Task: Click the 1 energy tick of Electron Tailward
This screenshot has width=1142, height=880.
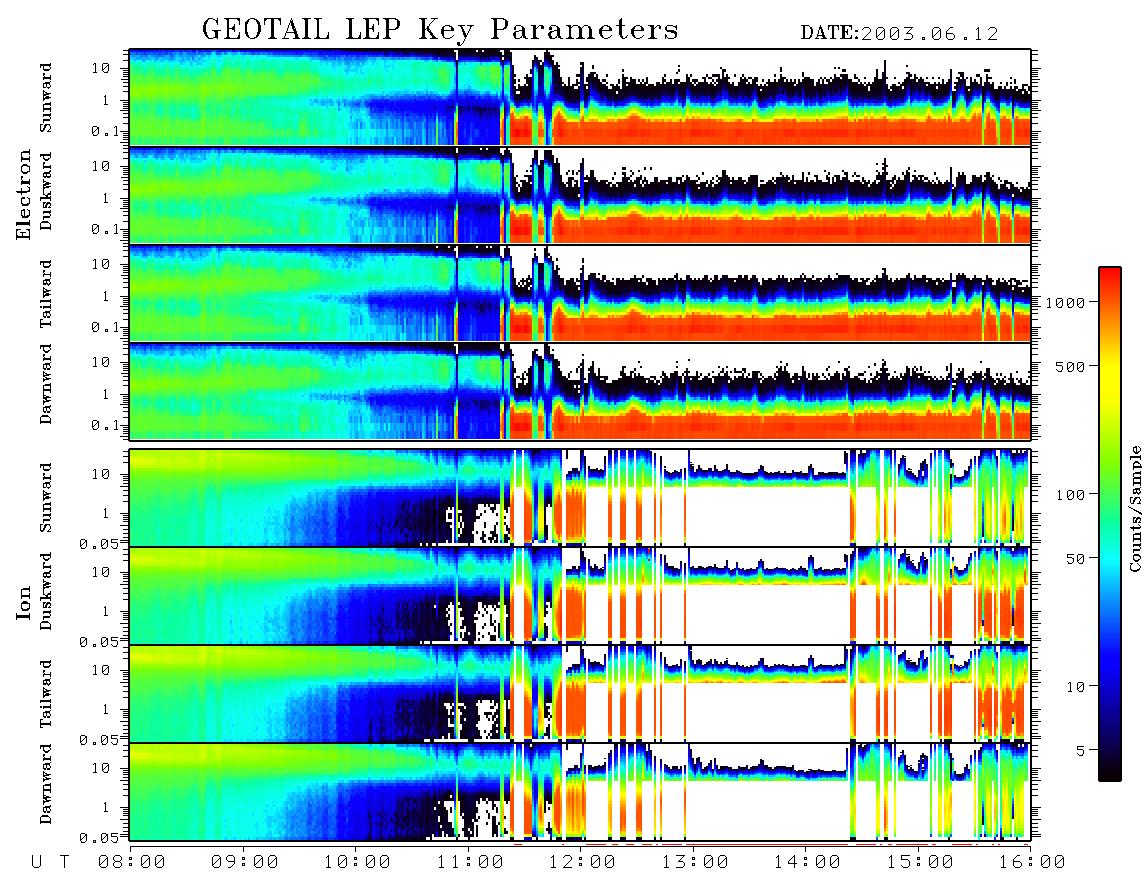Action: tap(106, 296)
